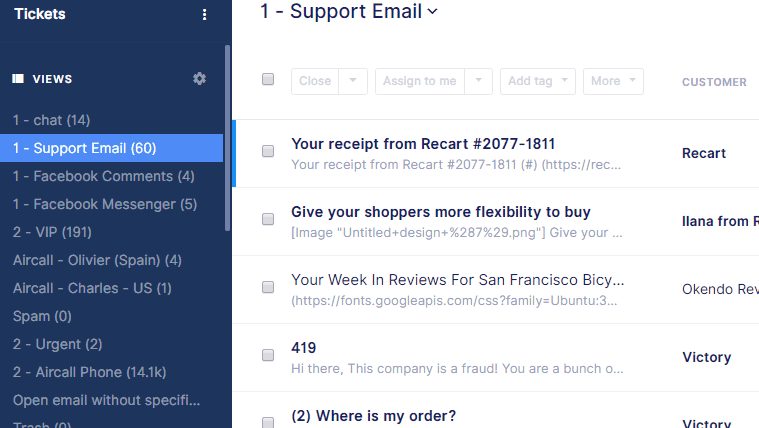Select the '1 - Support Email (60)' view
The width and height of the screenshot is (759, 428).
[x=111, y=148]
